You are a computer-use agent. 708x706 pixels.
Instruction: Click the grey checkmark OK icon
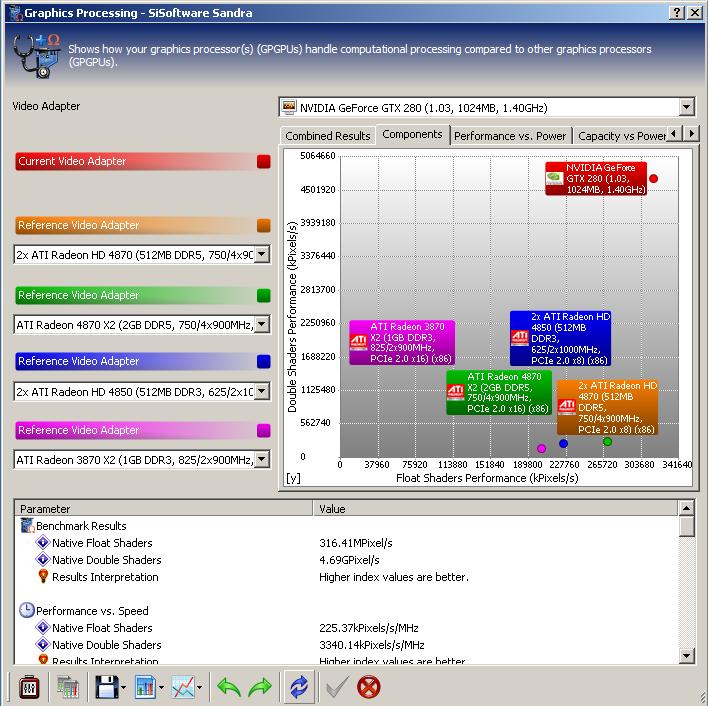tap(337, 687)
